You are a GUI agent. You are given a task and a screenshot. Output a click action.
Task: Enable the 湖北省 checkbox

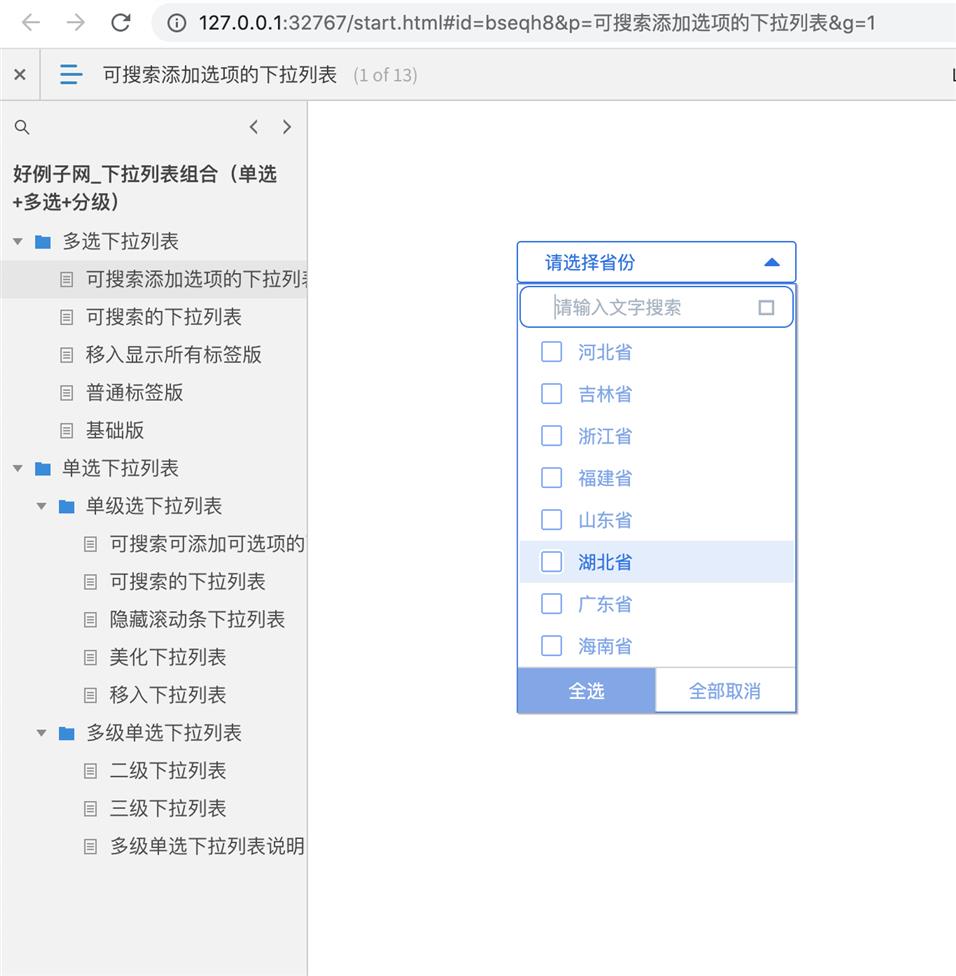[551, 562]
